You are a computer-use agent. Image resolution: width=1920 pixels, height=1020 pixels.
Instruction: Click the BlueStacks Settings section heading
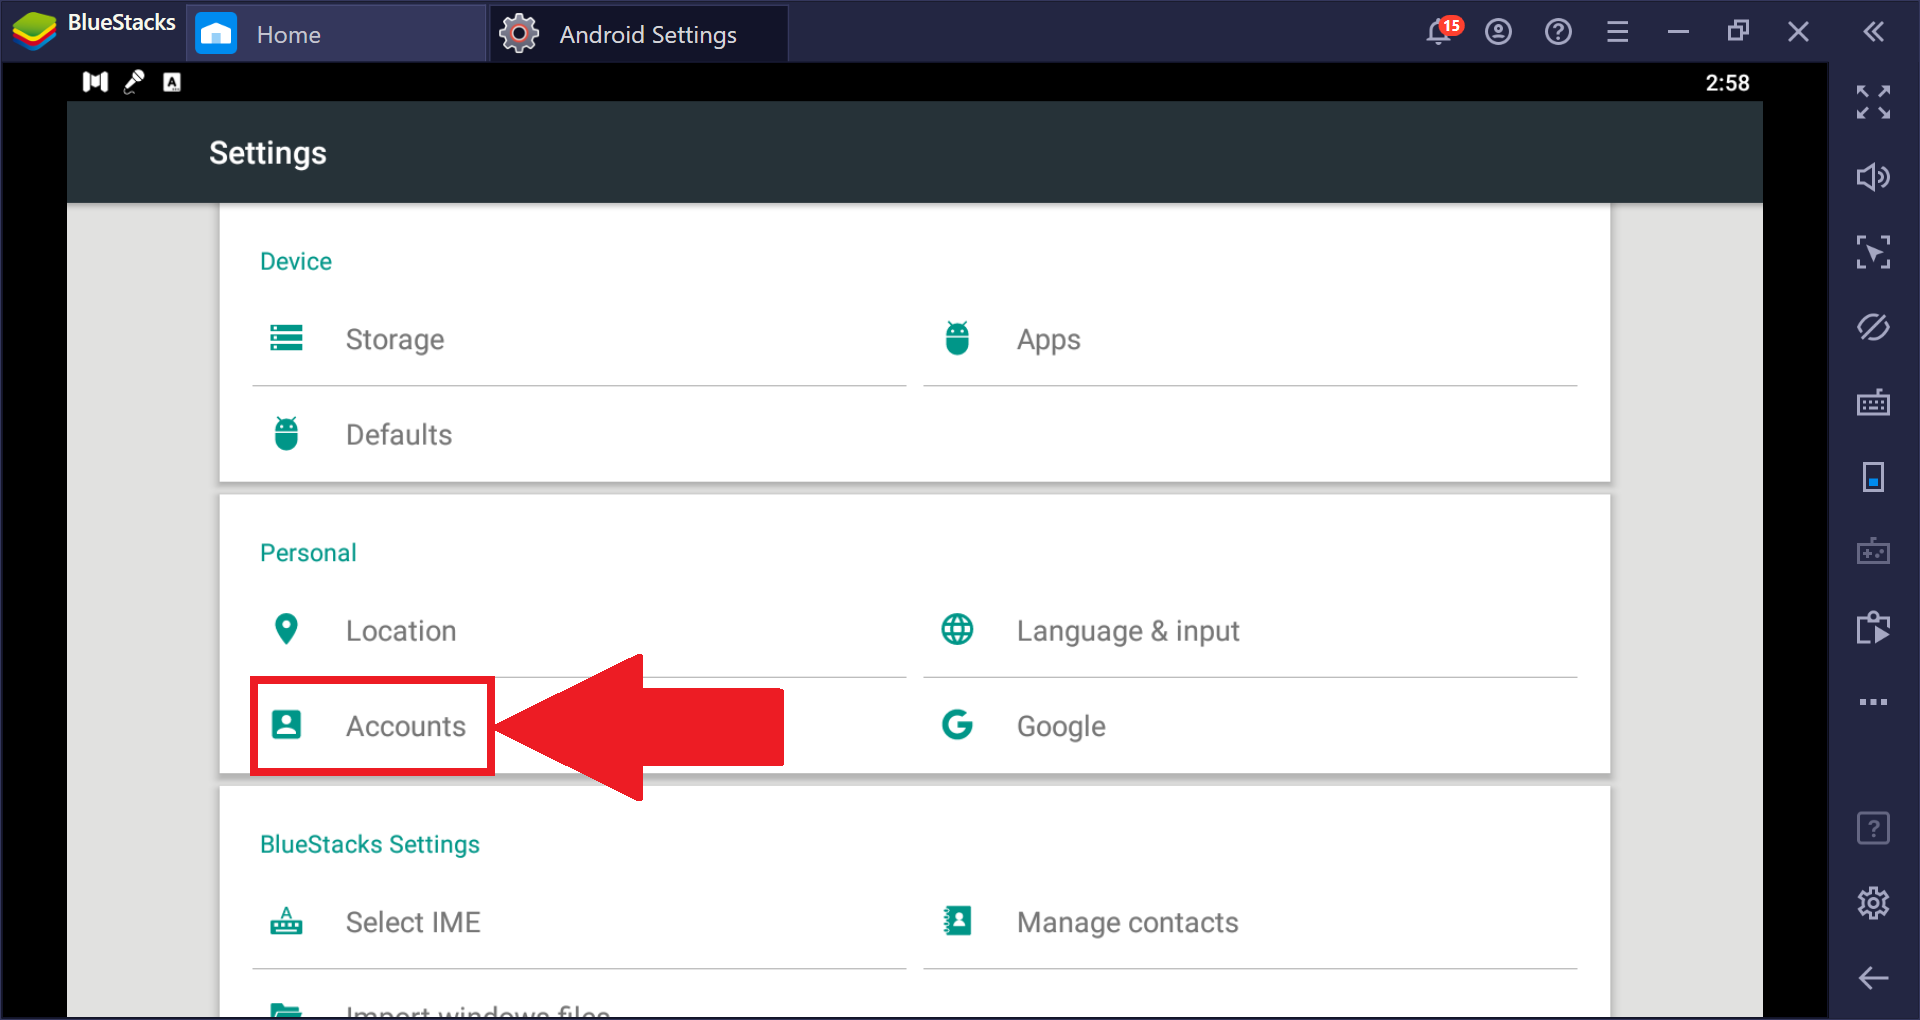(x=370, y=845)
